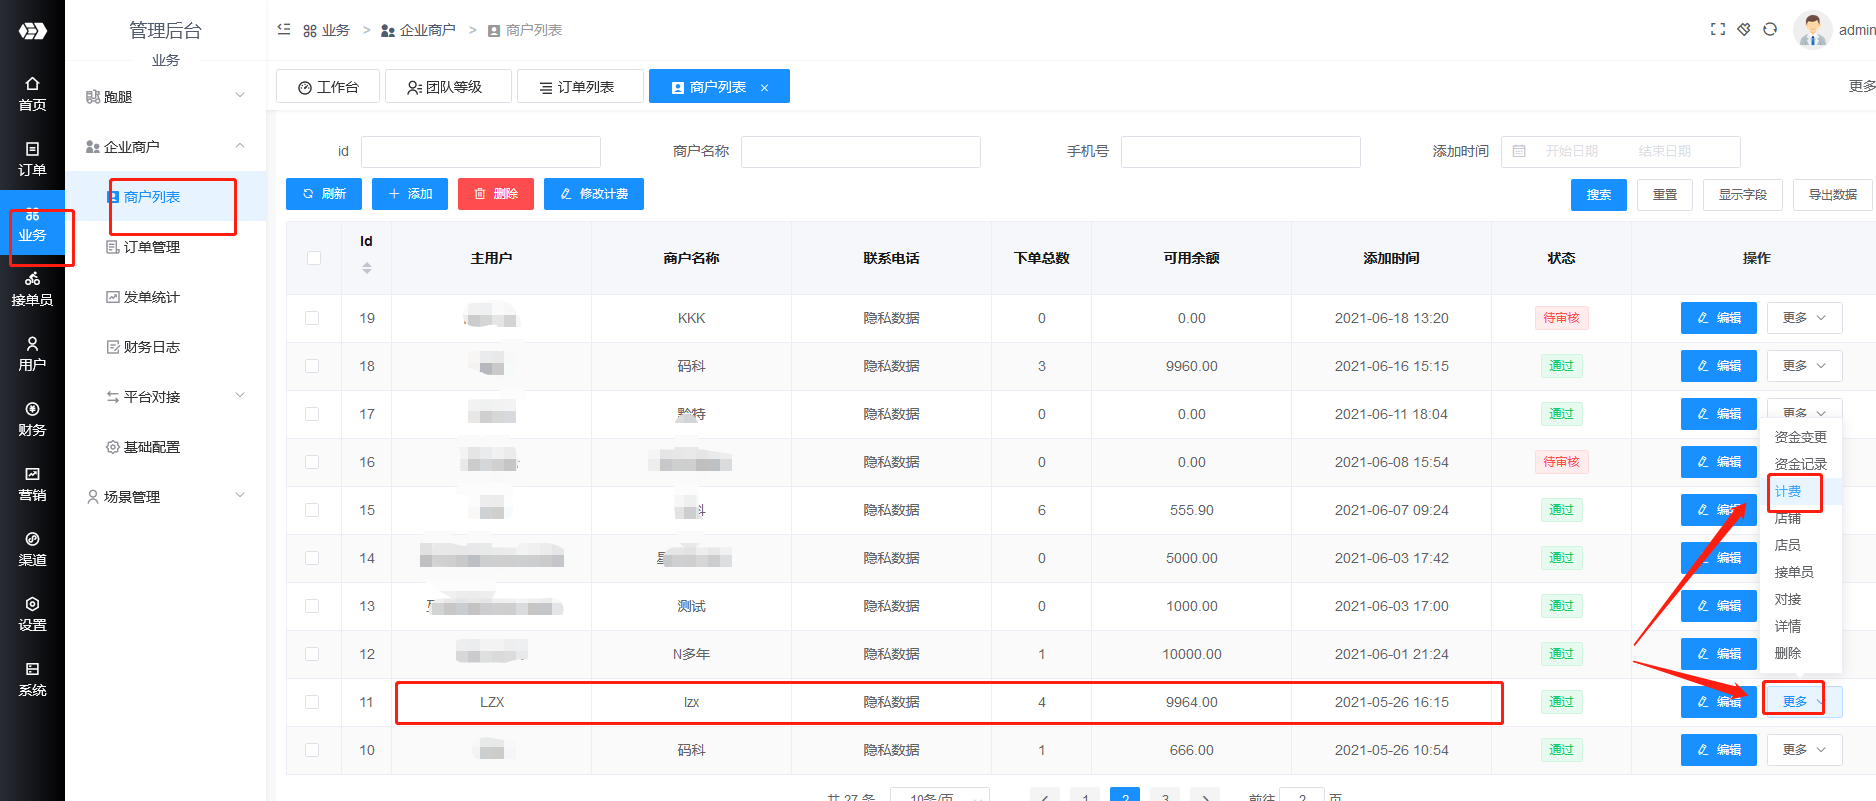
Task: Tick the select-all checkbox in table header
Action: pyautogui.click(x=314, y=258)
